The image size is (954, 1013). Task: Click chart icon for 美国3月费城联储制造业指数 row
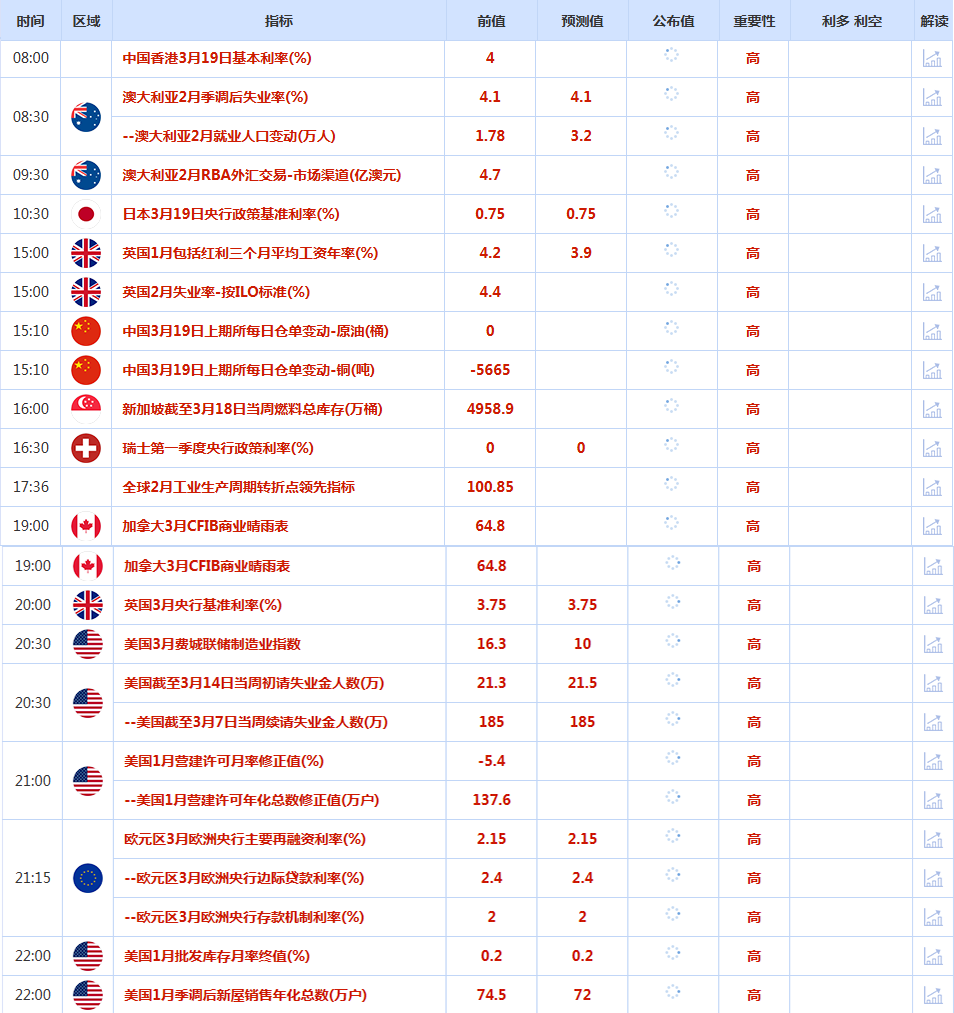(932, 644)
